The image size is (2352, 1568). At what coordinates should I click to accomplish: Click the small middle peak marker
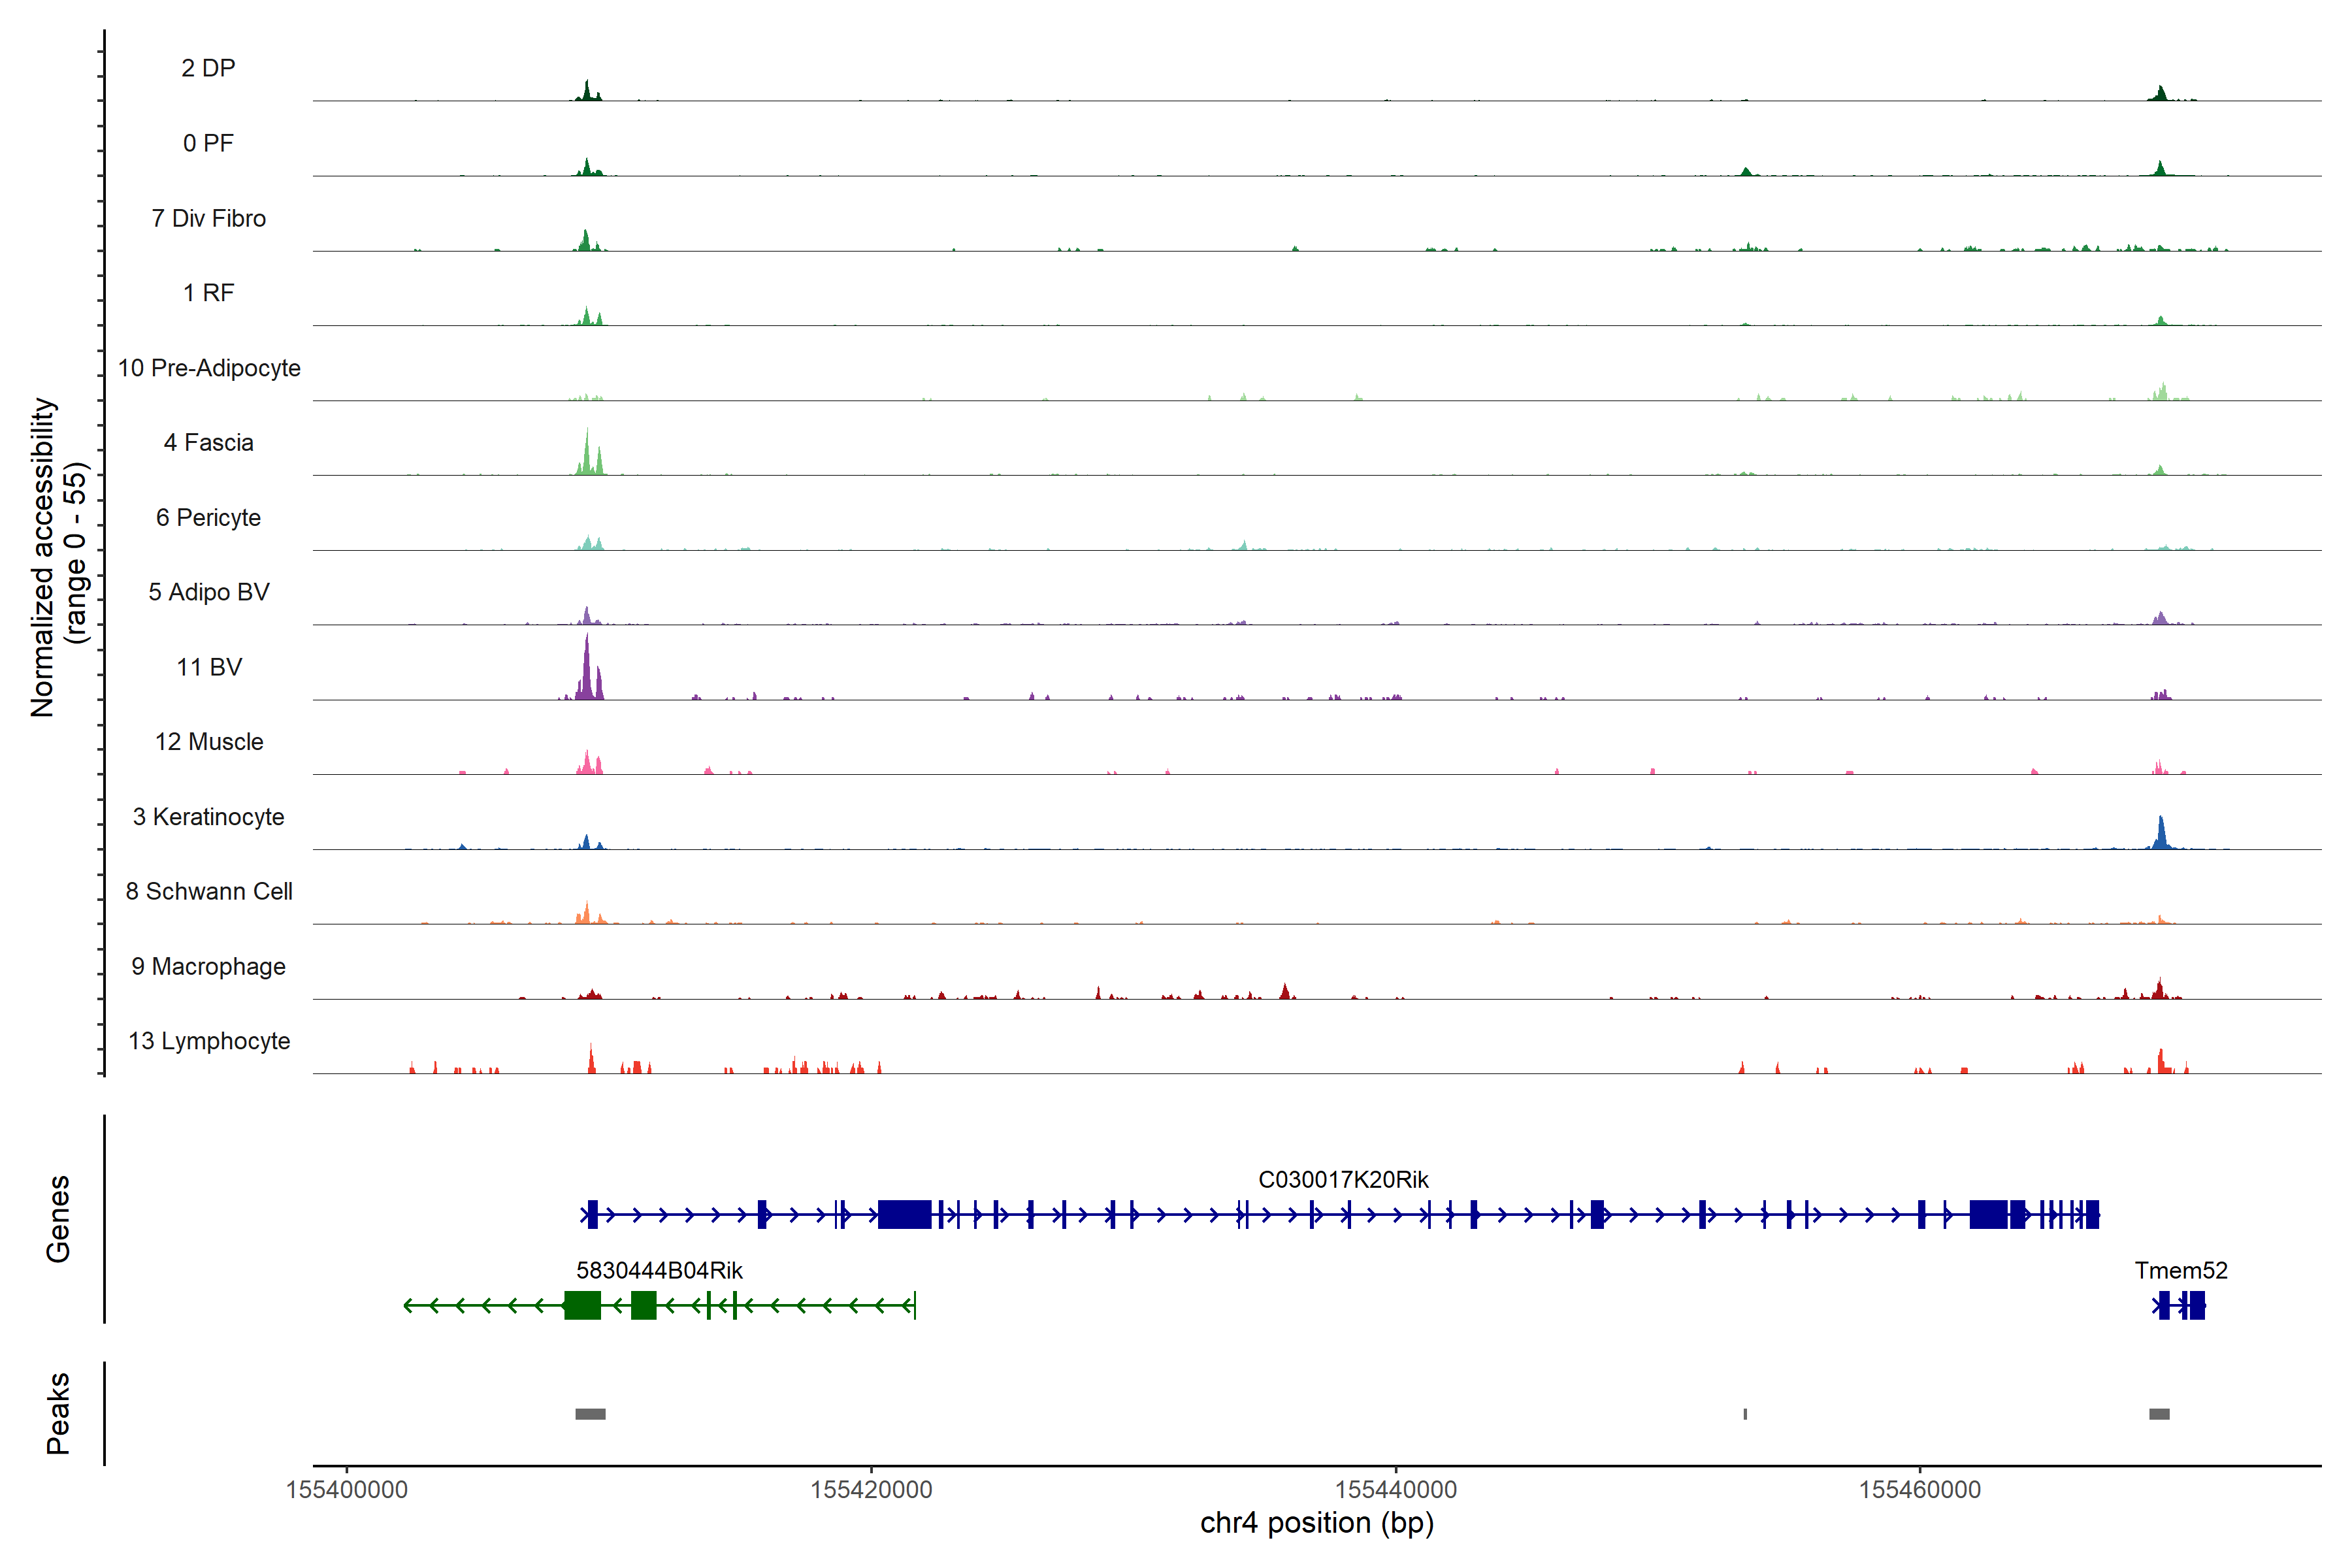click(1745, 1414)
